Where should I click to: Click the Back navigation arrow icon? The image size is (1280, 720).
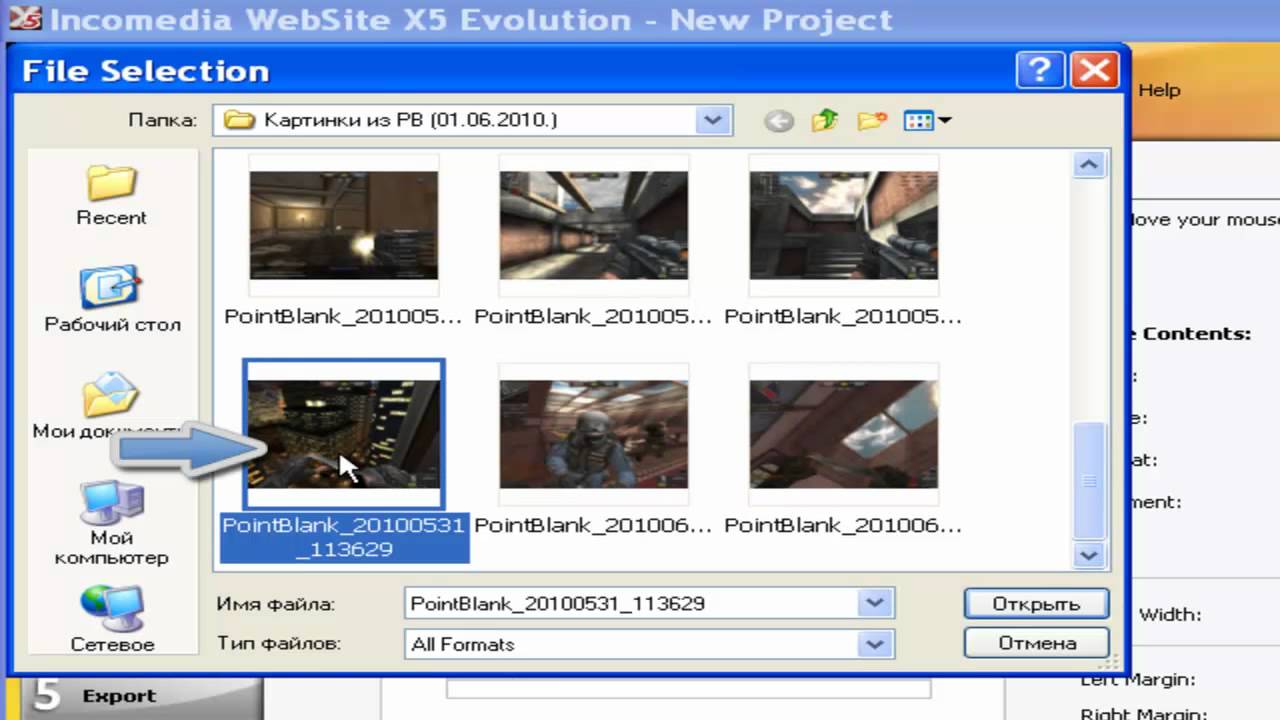point(778,121)
